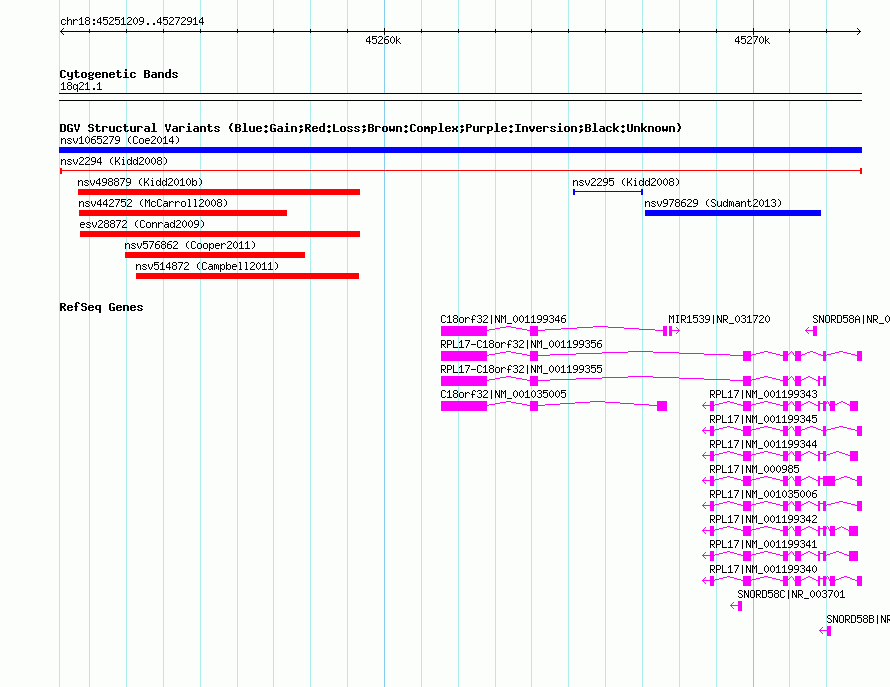Click the RPL17|NM_001199342 label
The width and height of the screenshot is (890, 687).
point(763,520)
